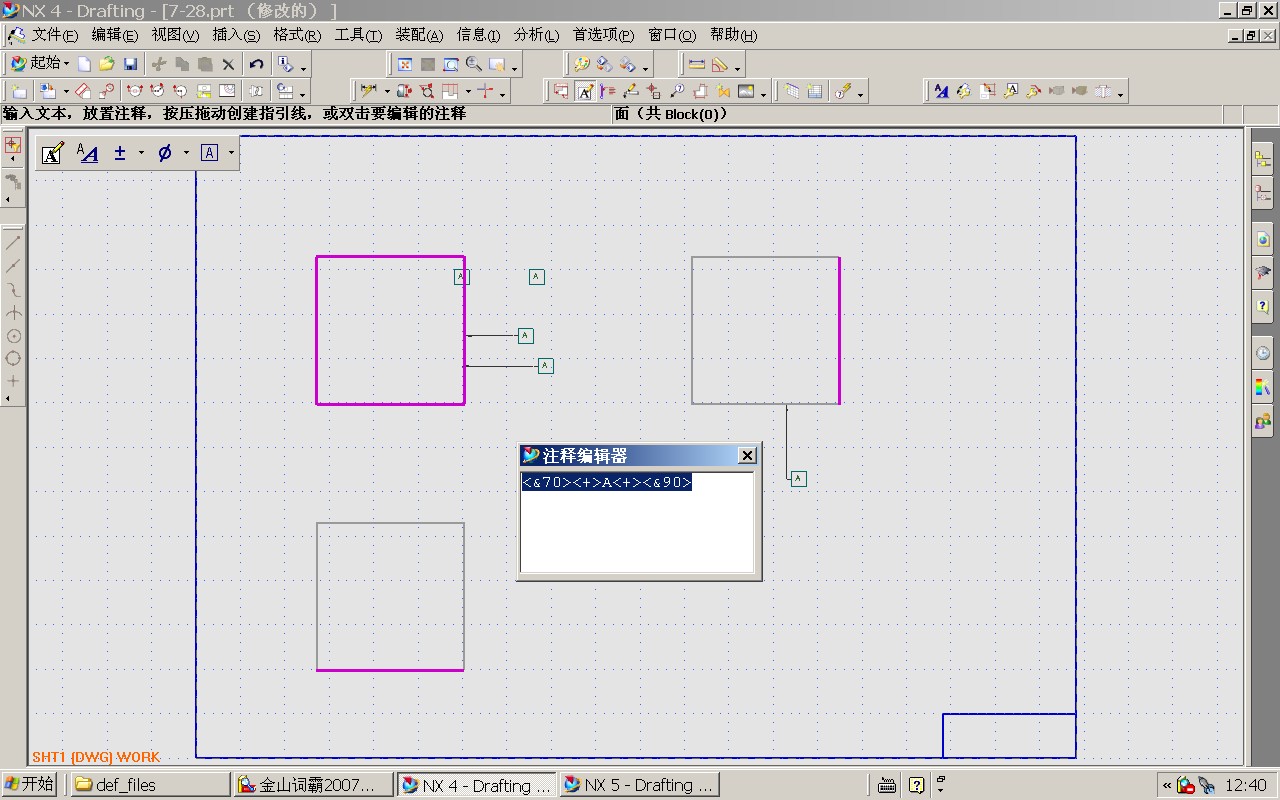This screenshot has height=800, width=1280.
Task: Switch to def_files taskbar window
Action: point(150,785)
